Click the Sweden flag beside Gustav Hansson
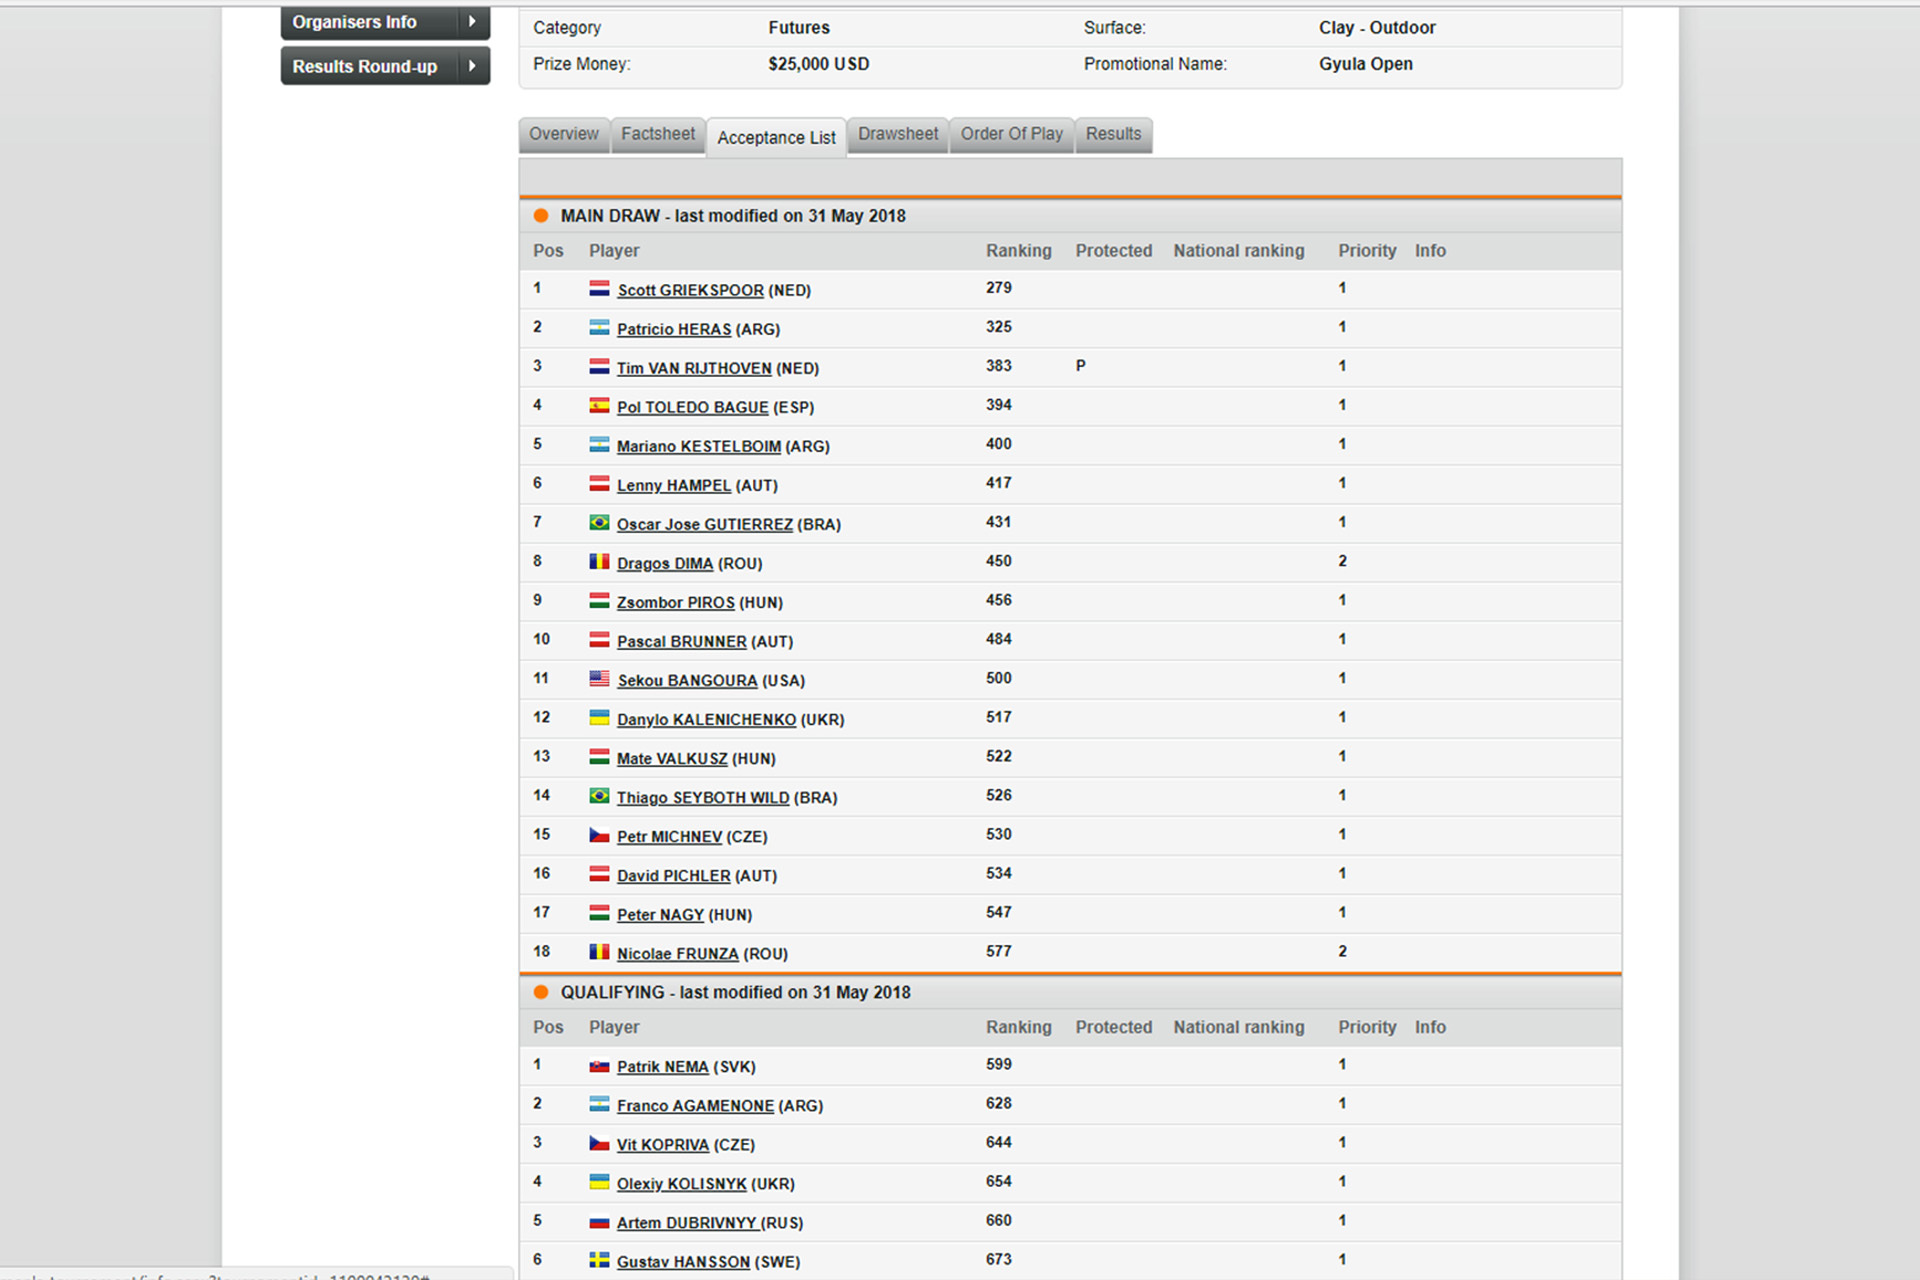The height and width of the screenshot is (1280, 1920). click(599, 1260)
